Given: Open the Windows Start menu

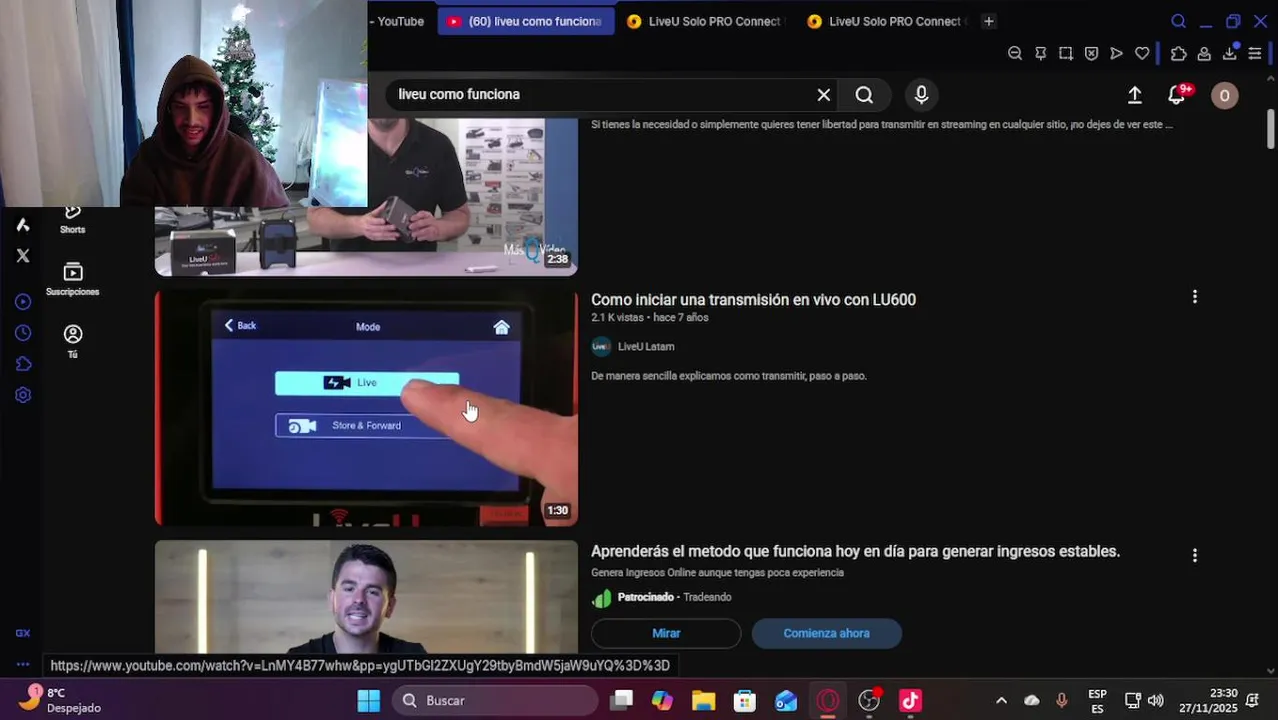Looking at the screenshot, I should (x=369, y=701).
